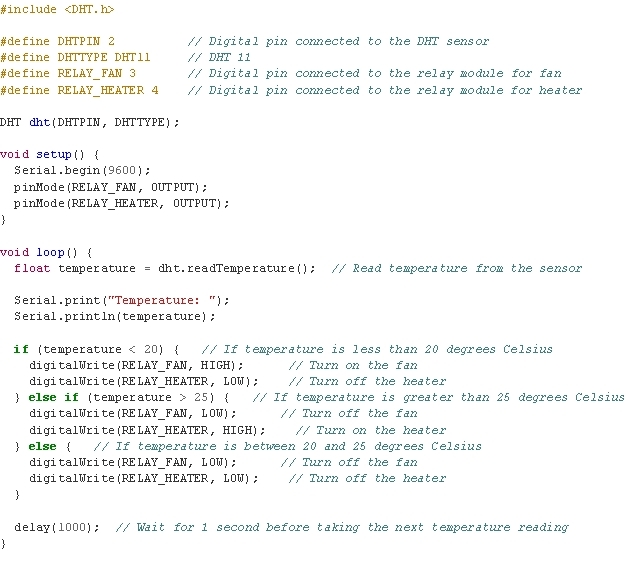Click the #include <DHT.h> line
The image size is (634, 580).
(57, 9)
